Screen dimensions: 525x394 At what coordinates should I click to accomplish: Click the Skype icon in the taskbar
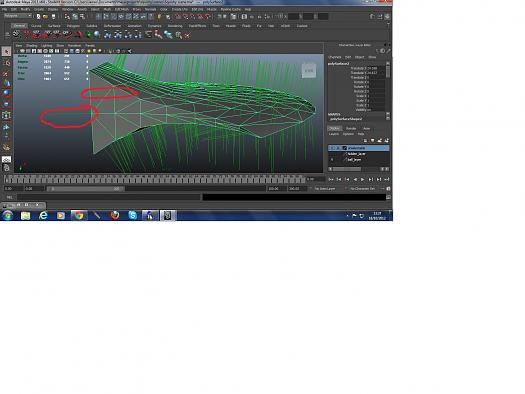pos(133,215)
